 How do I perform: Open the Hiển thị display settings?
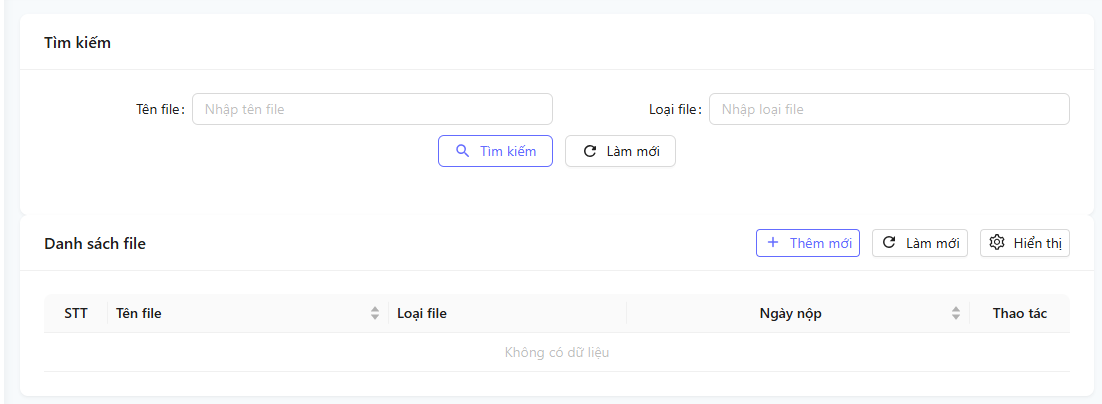(1025, 243)
